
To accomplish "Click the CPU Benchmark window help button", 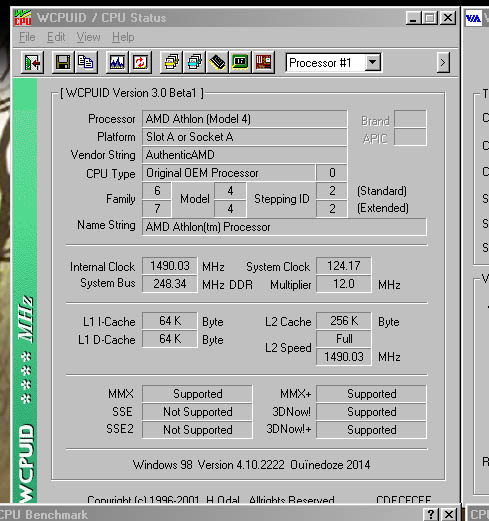I will point(431,514).
